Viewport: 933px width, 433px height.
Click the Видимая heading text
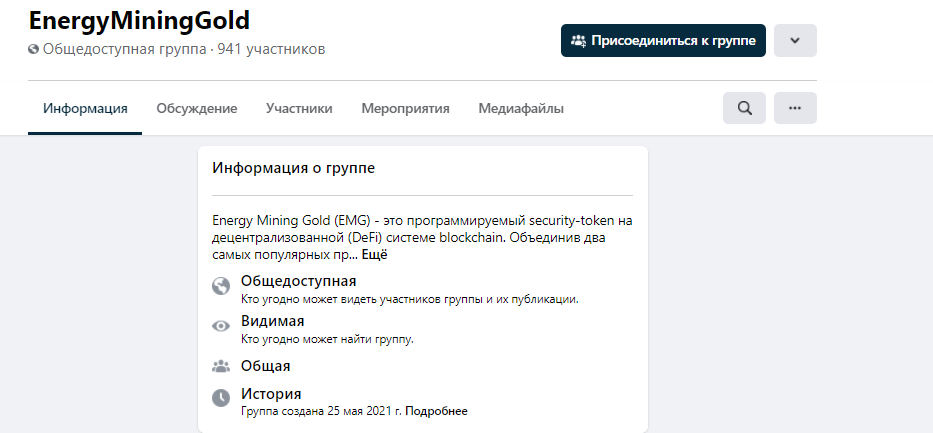coord(273,321)
